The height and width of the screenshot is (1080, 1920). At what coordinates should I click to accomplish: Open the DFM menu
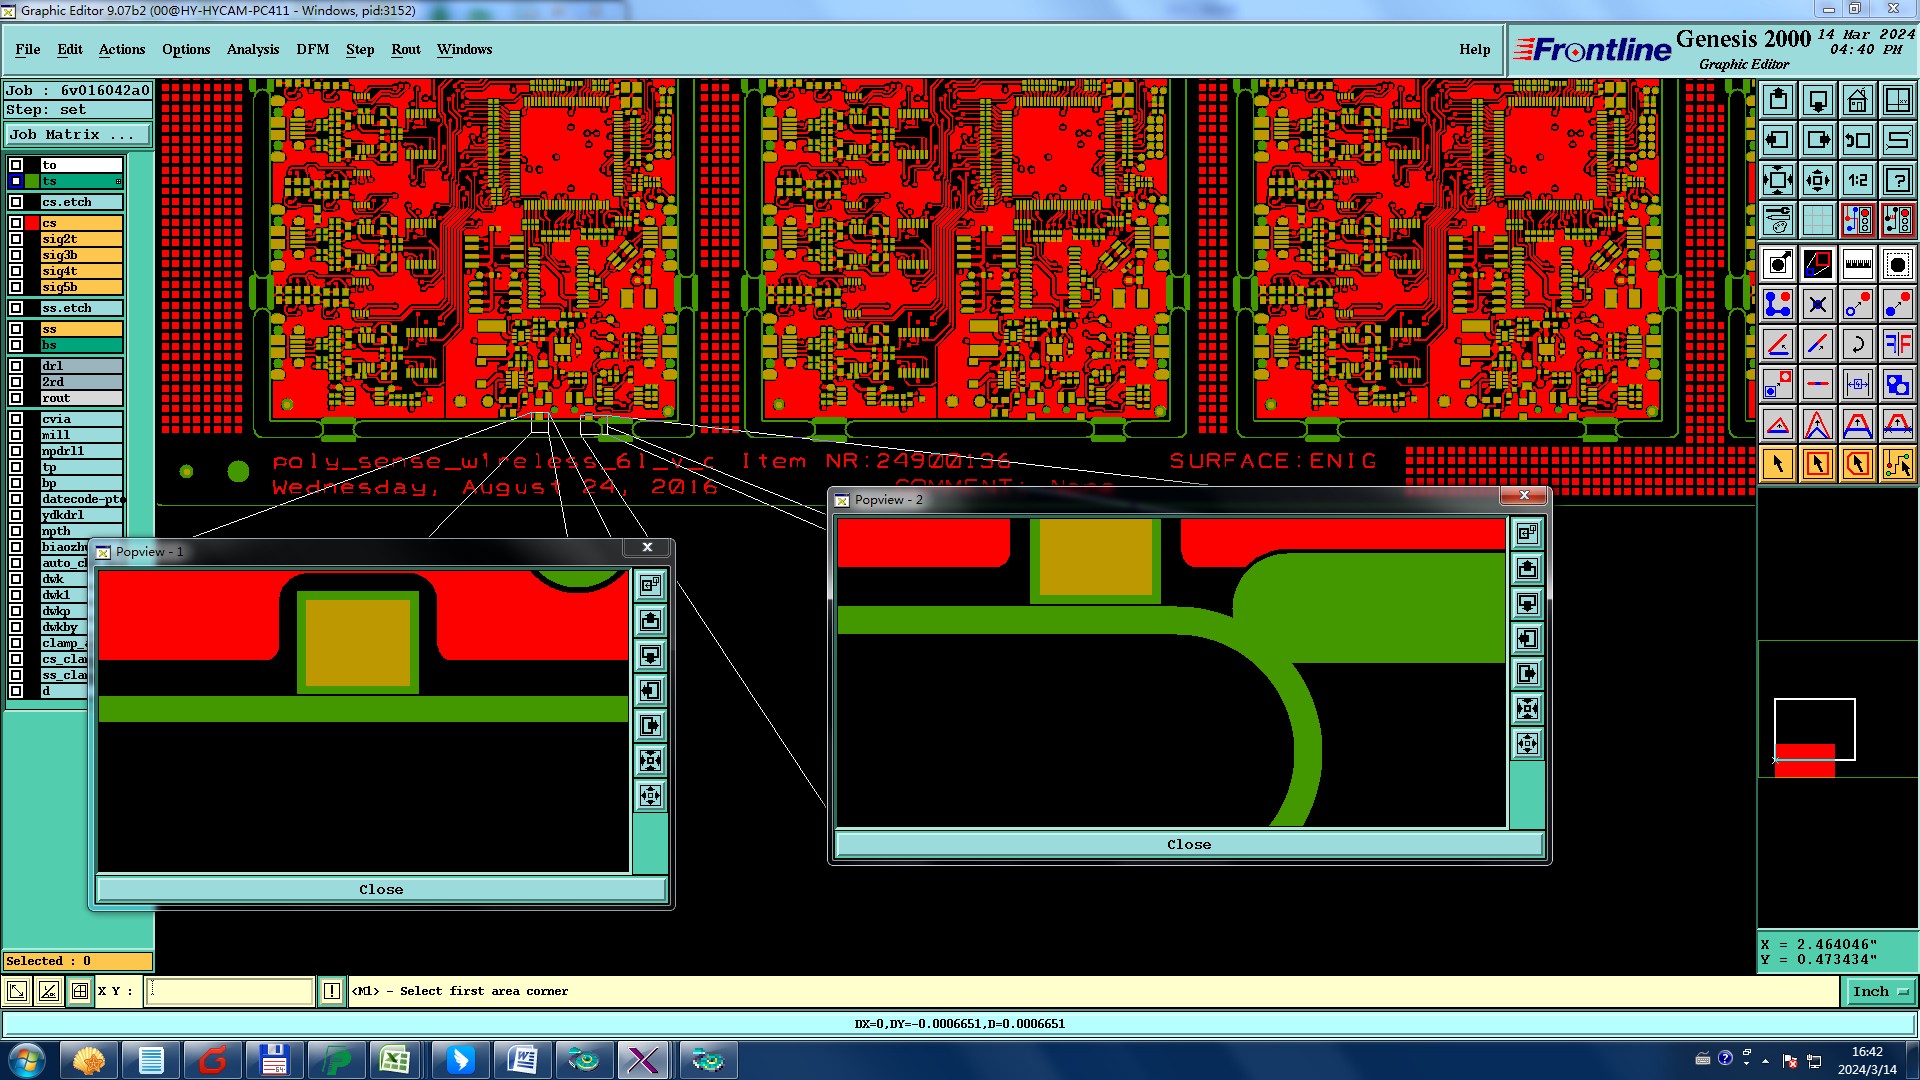(x=312, y=49)
